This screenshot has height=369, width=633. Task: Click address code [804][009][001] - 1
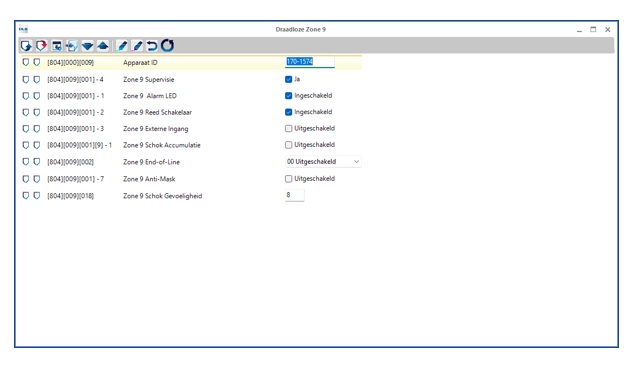click(75, 96)
